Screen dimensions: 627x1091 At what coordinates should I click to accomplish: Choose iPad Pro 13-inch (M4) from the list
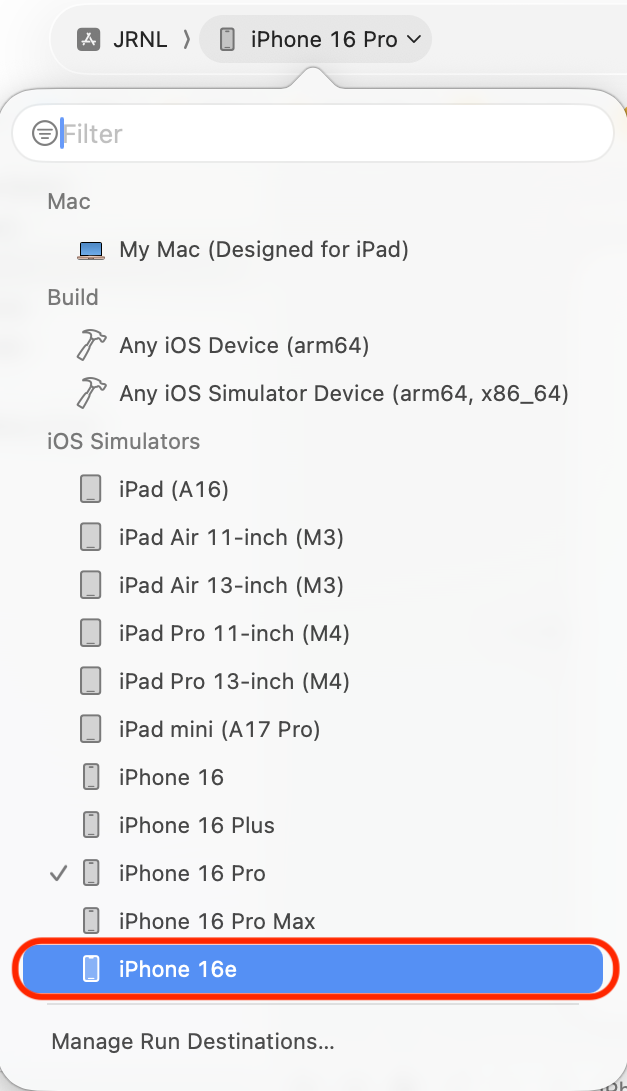(x=233, y=681)
